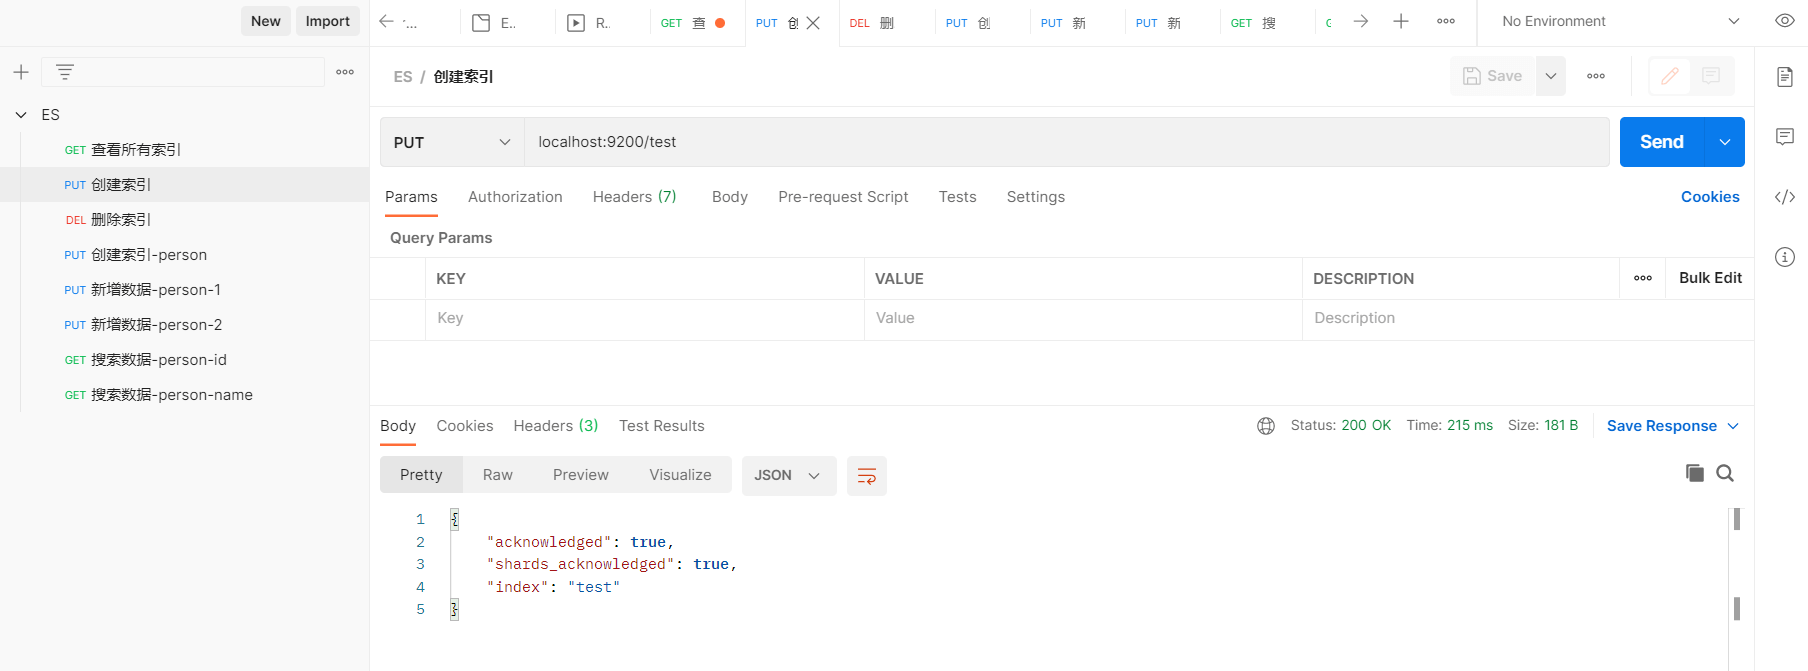Open tab bar more options ellipsis
The height and width of the screenshot is (671, 1808).
(x=1446, y=21)
